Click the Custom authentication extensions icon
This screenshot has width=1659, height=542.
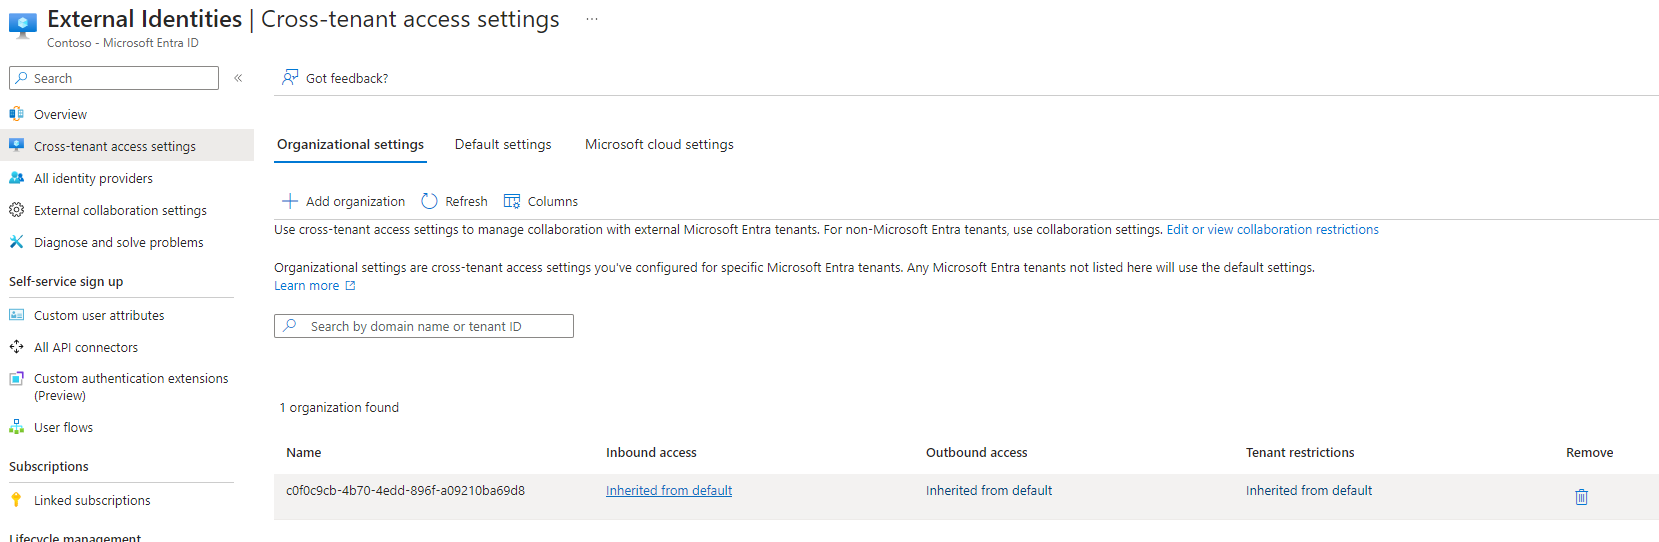[x=16, y=379]
